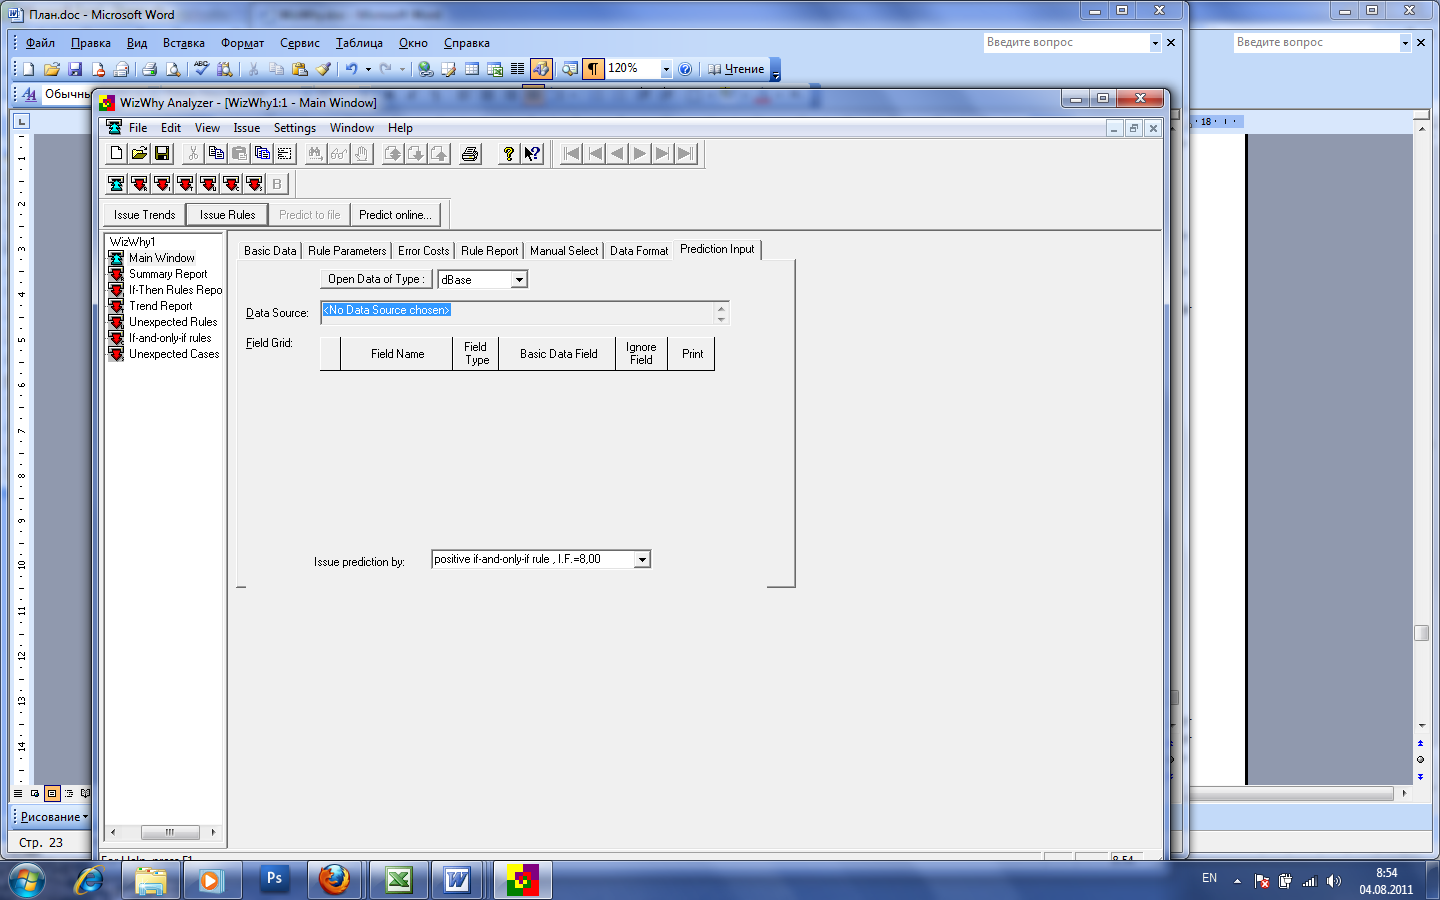Click the Basic Data Field column header
This screenshot has height=900, width=1440.
click(558, 354)
